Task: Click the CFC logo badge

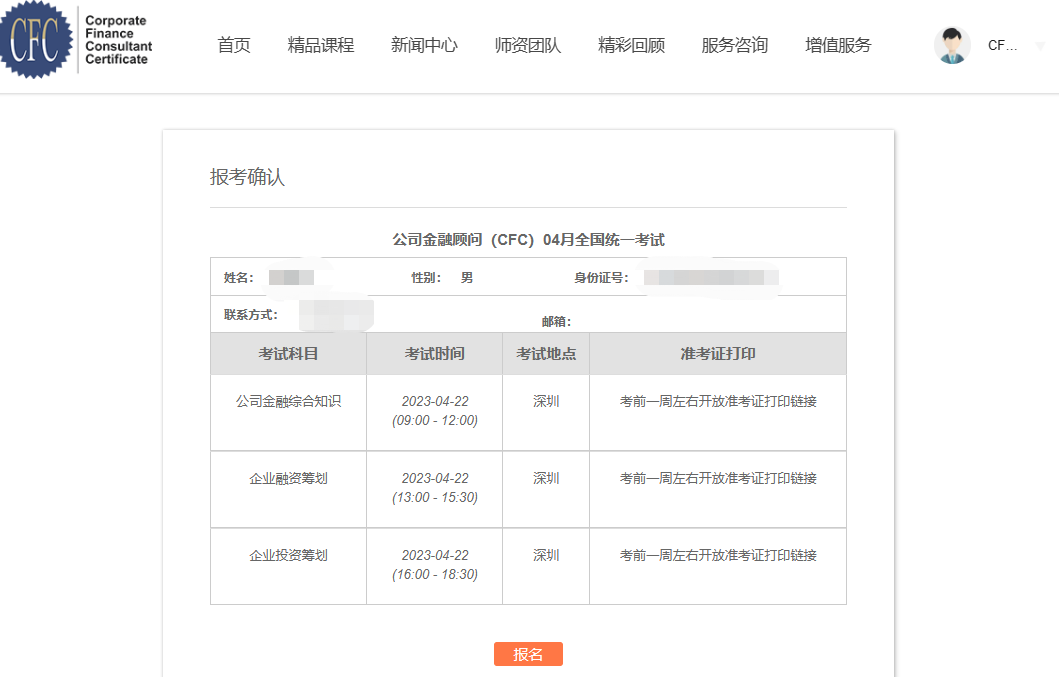Action: (x=36, y=39)
